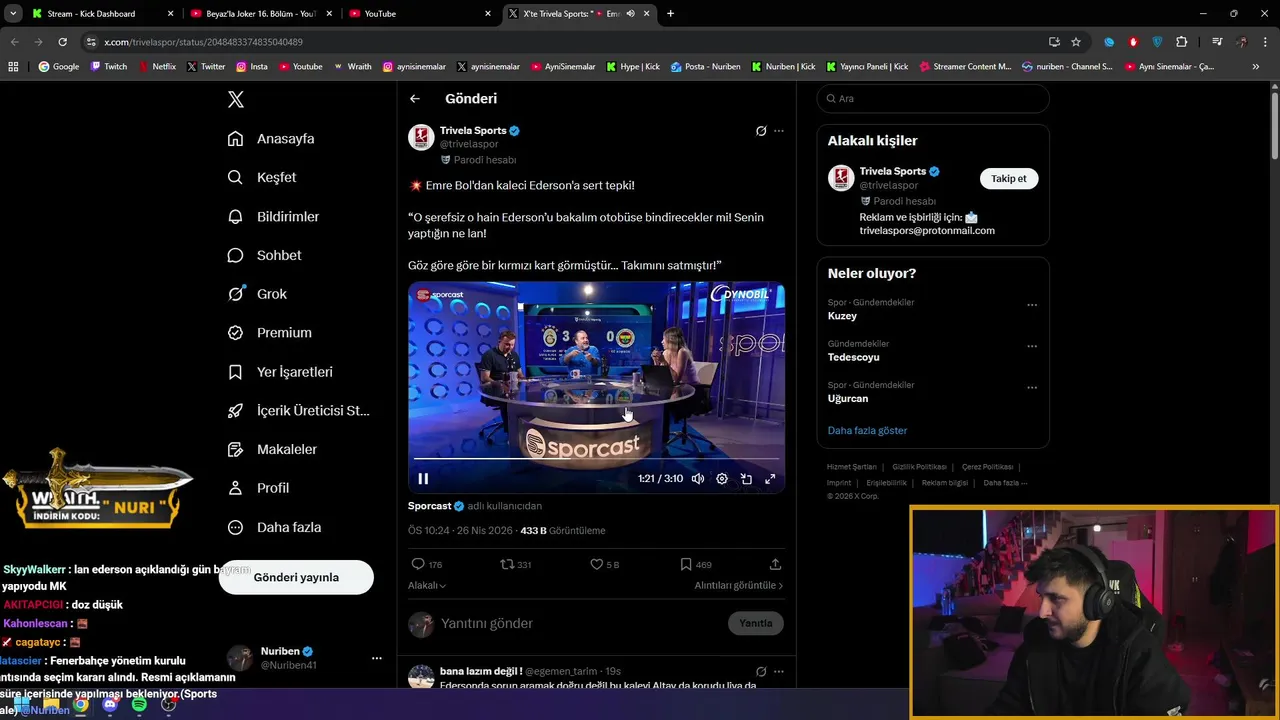1280x720 pixels.
Task: Open the X logo home icon
Action: (236, 99)
